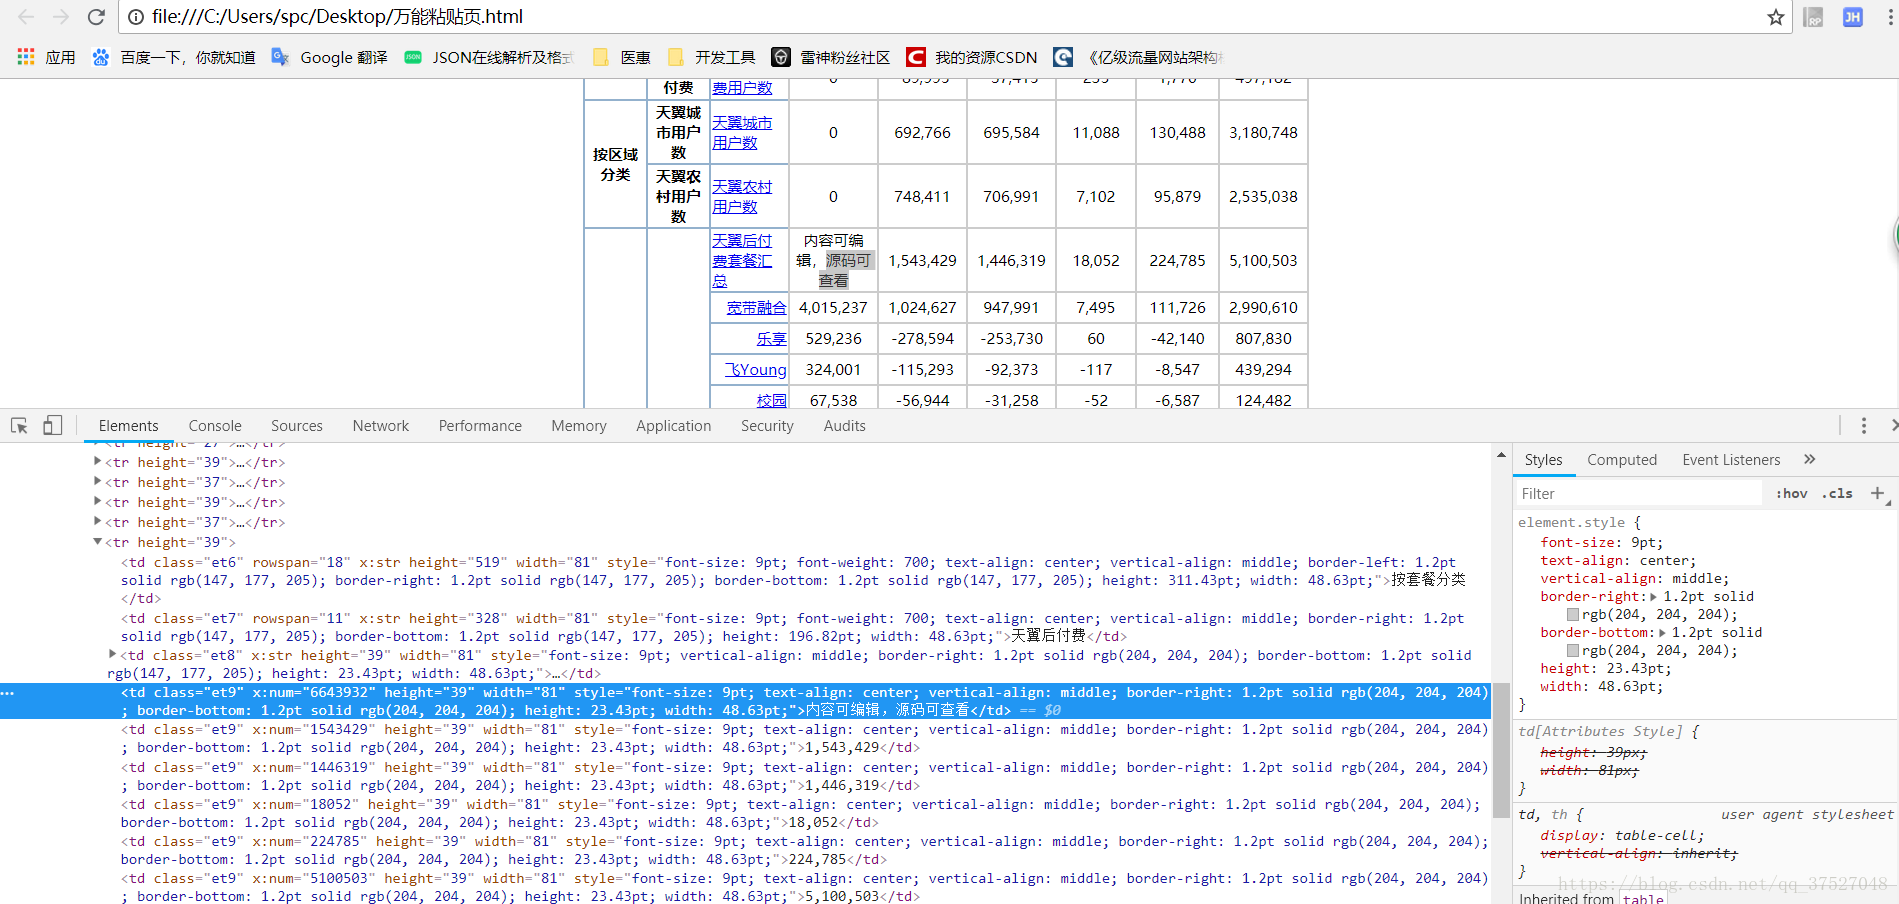Open the border-bottom color swatch in Styles

click(x=1573, y=651)
